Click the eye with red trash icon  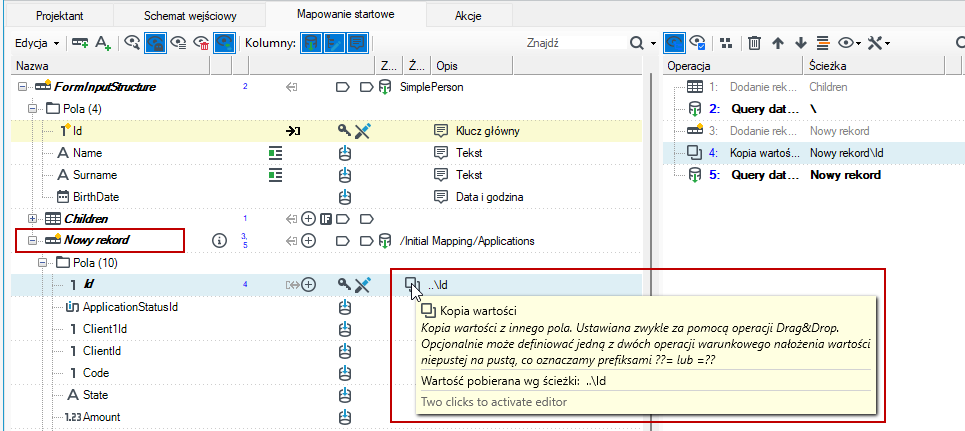click(x=201, y=43)
